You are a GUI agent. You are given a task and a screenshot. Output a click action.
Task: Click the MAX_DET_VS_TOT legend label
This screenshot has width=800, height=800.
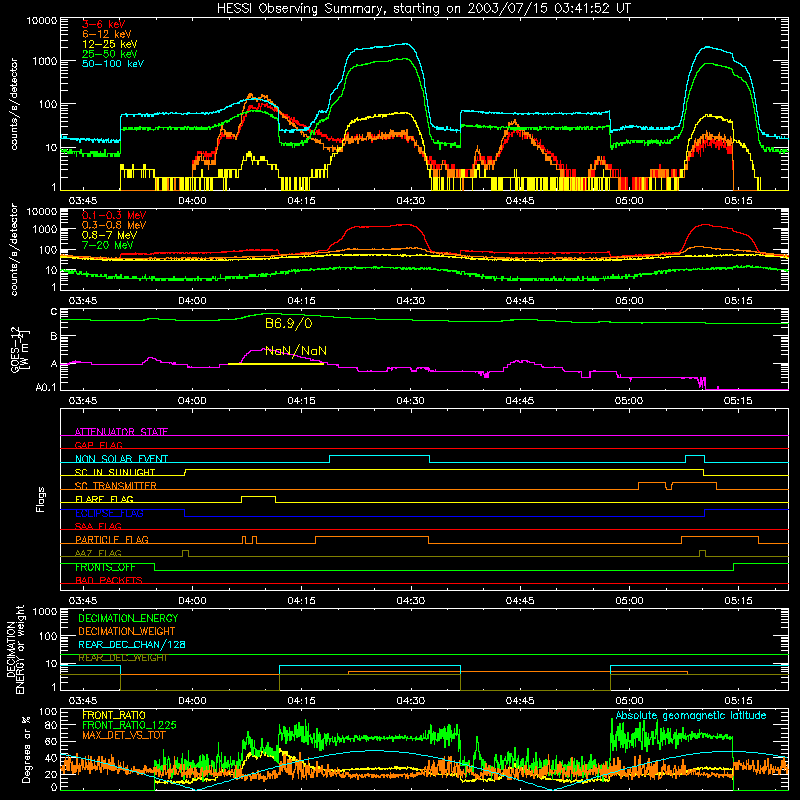pos(124,735)
